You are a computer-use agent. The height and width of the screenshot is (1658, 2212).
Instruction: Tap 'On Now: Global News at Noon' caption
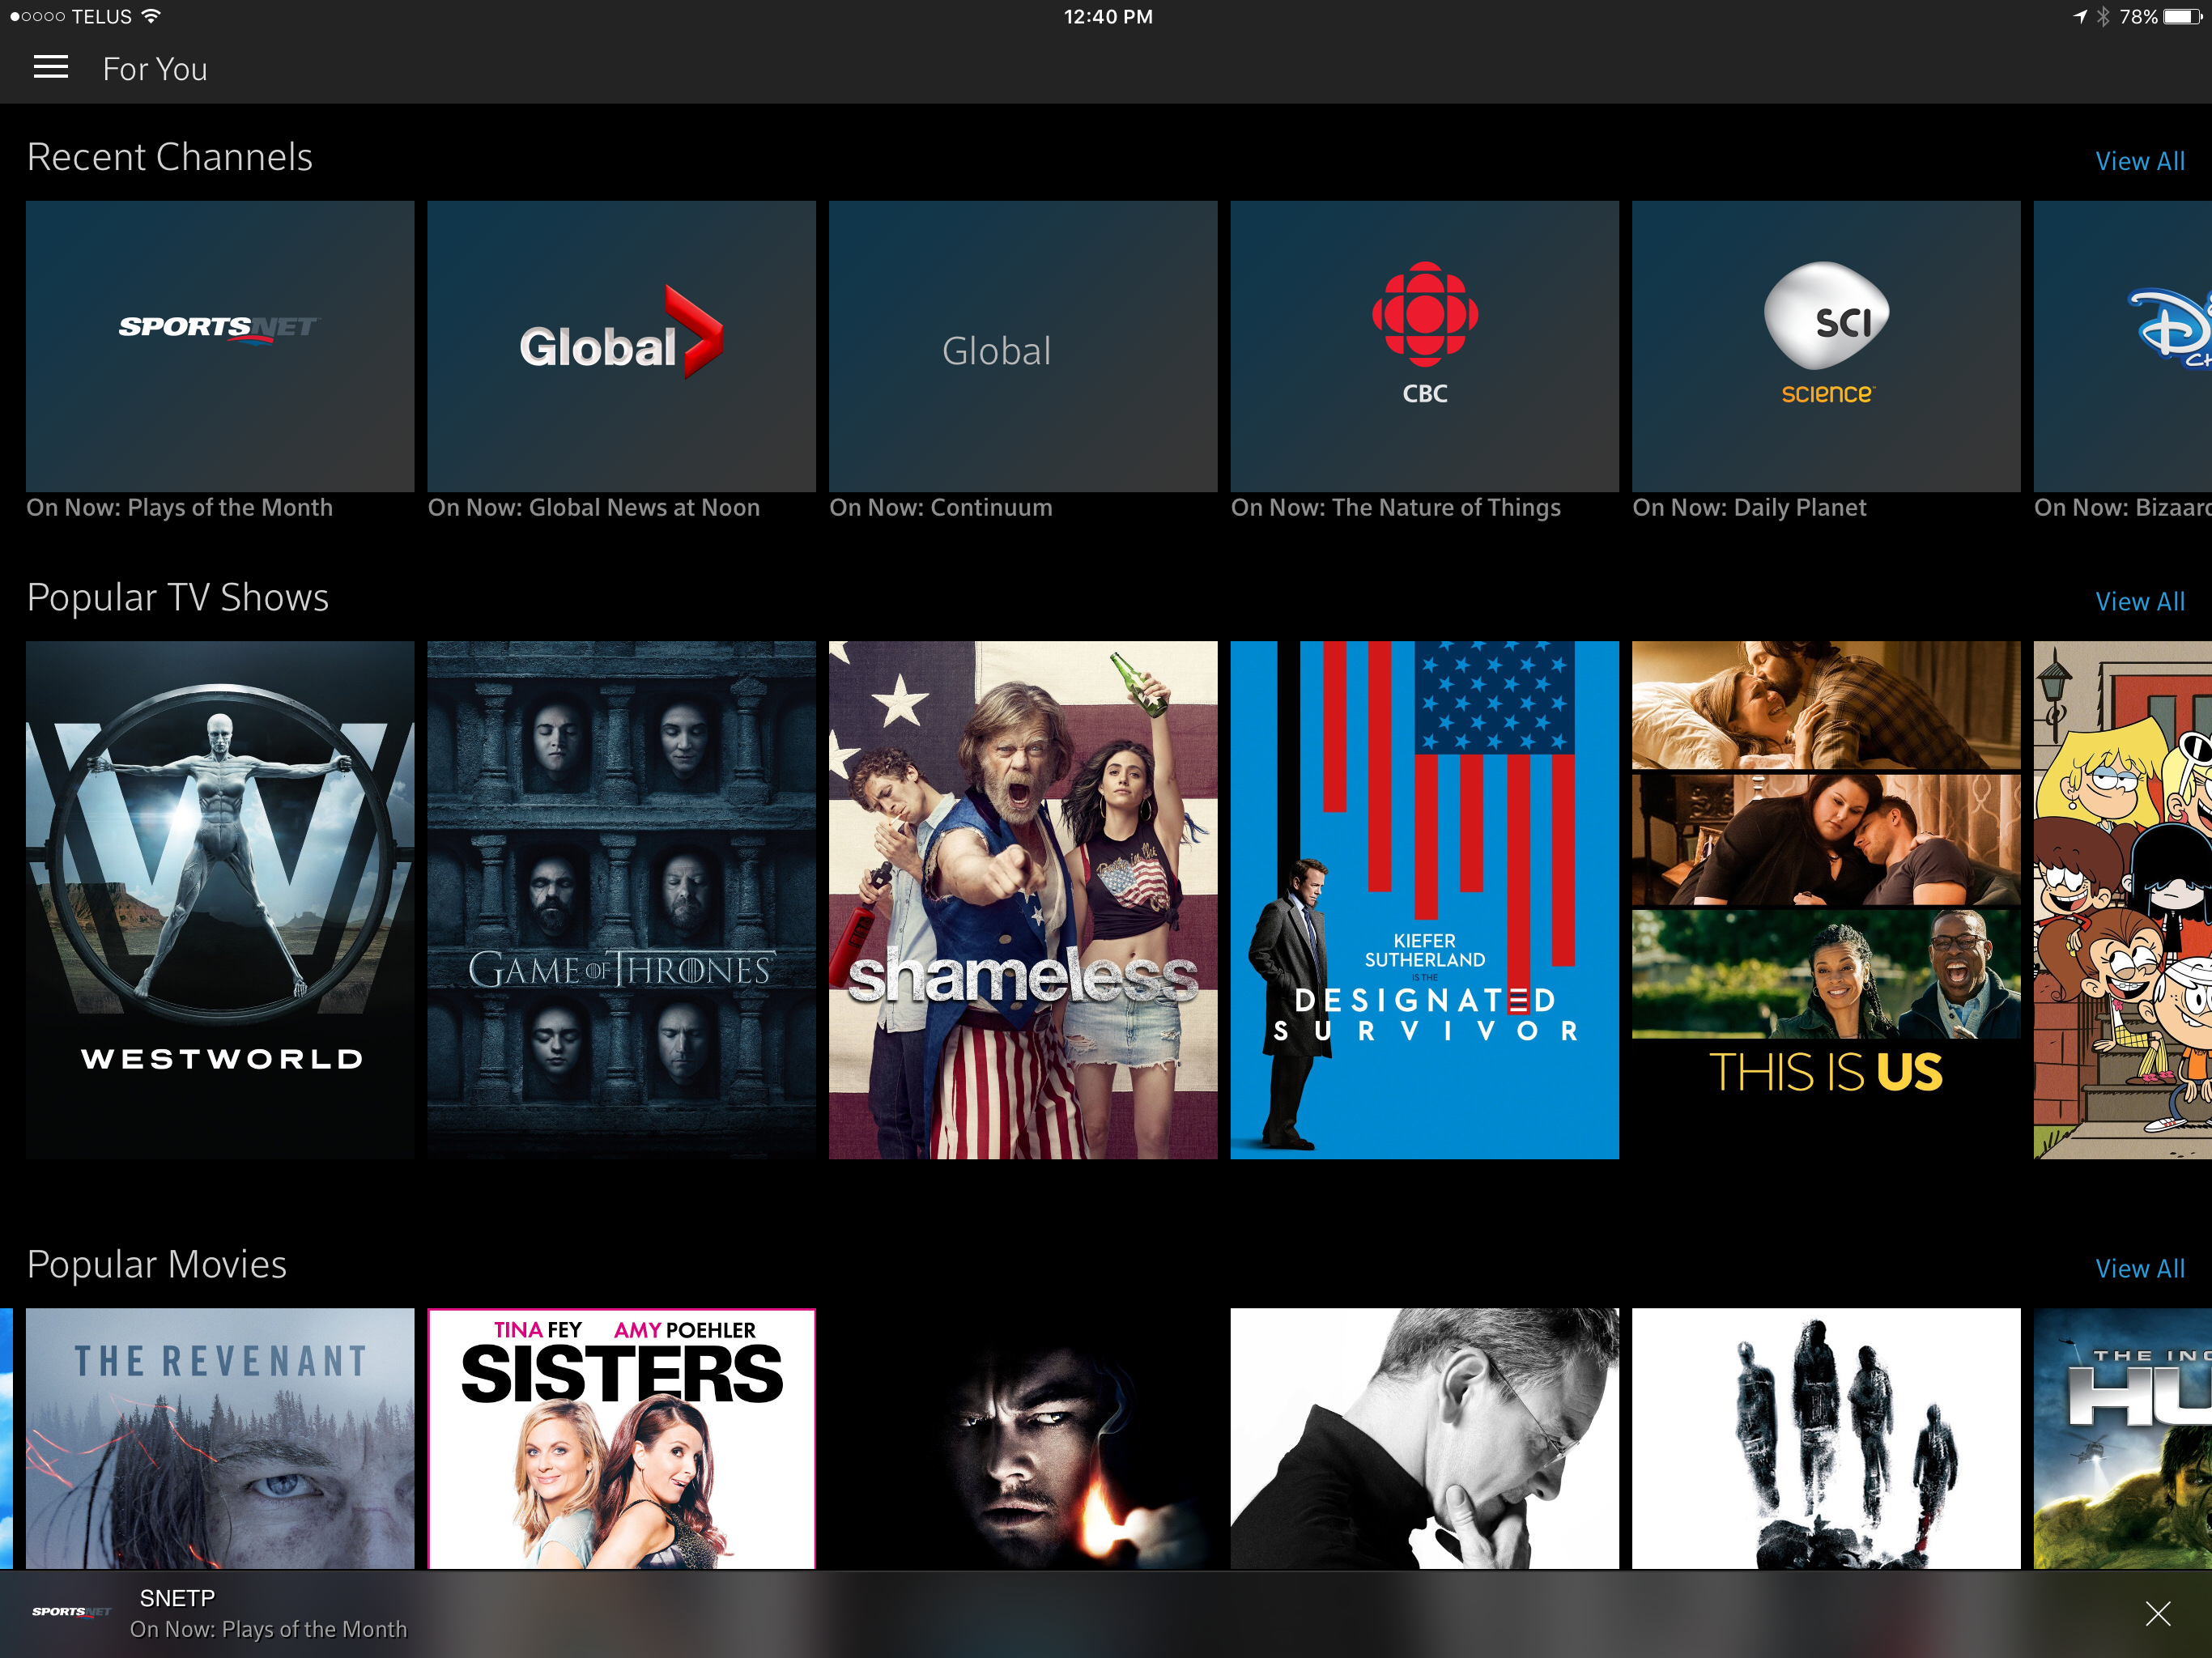[594, 507]
